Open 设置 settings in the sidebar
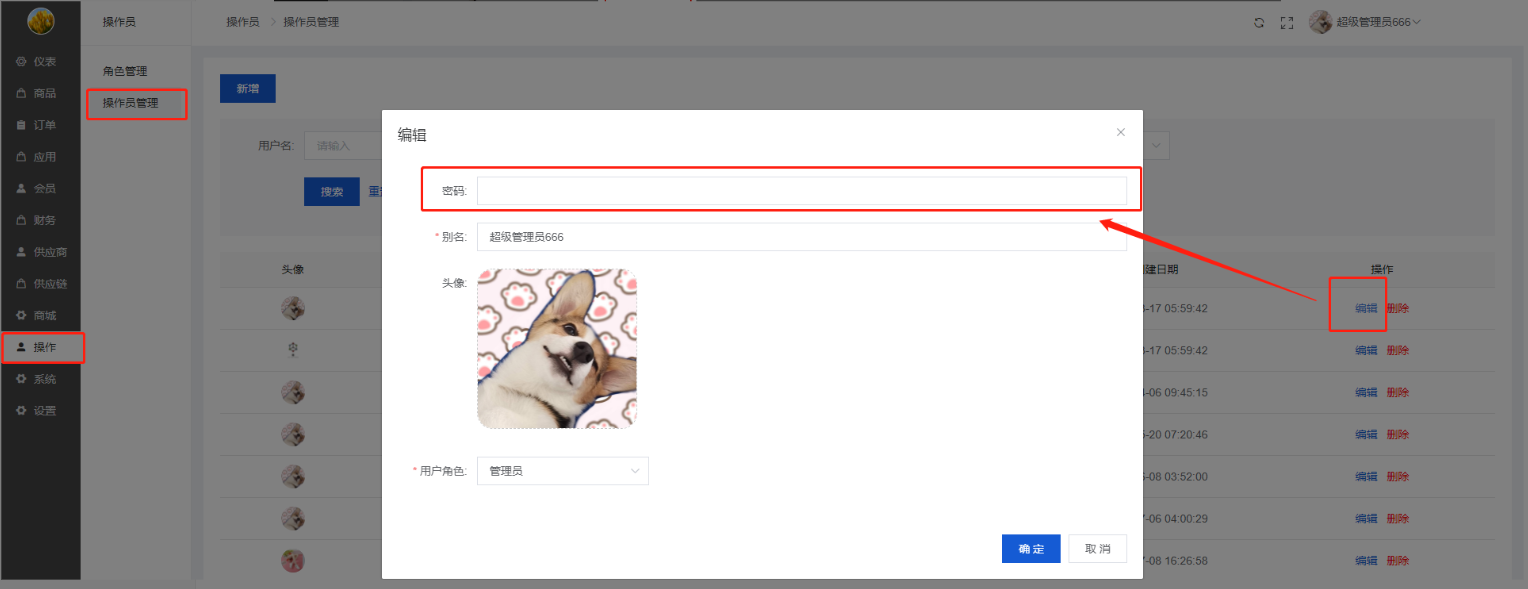The width and height of the screenshot is (1528, 589). coord(42,411)
